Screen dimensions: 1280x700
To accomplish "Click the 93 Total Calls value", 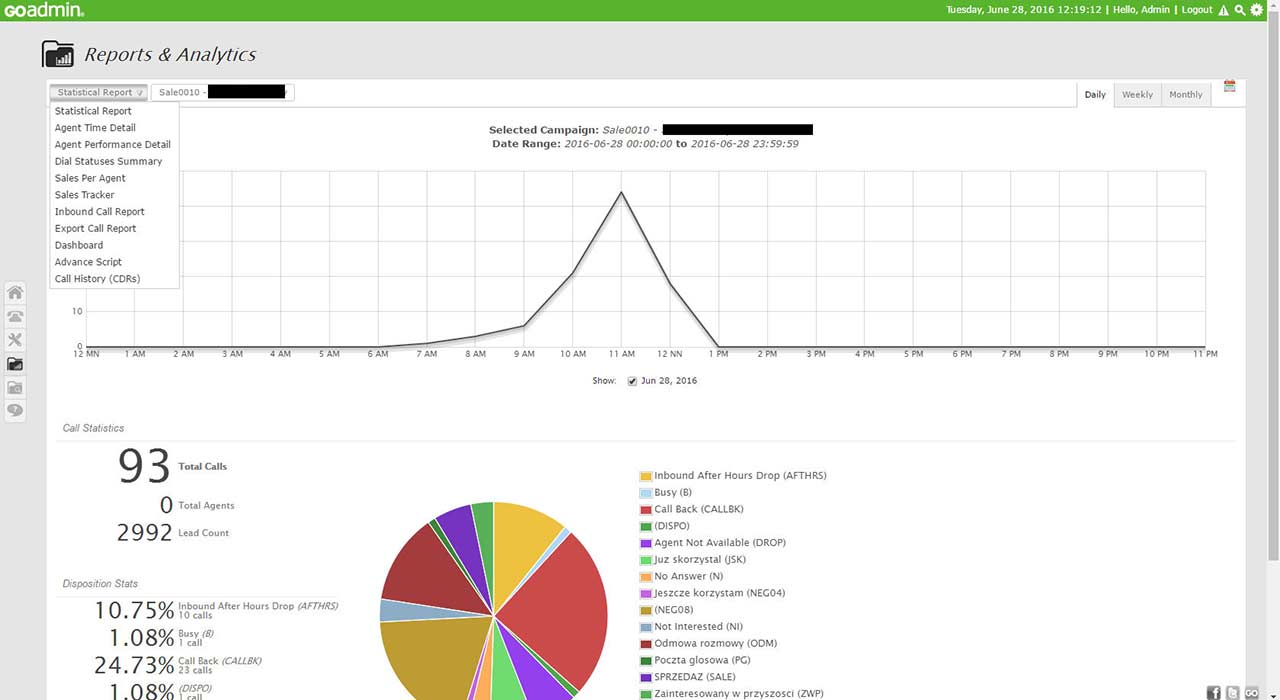I will (144, 466).
